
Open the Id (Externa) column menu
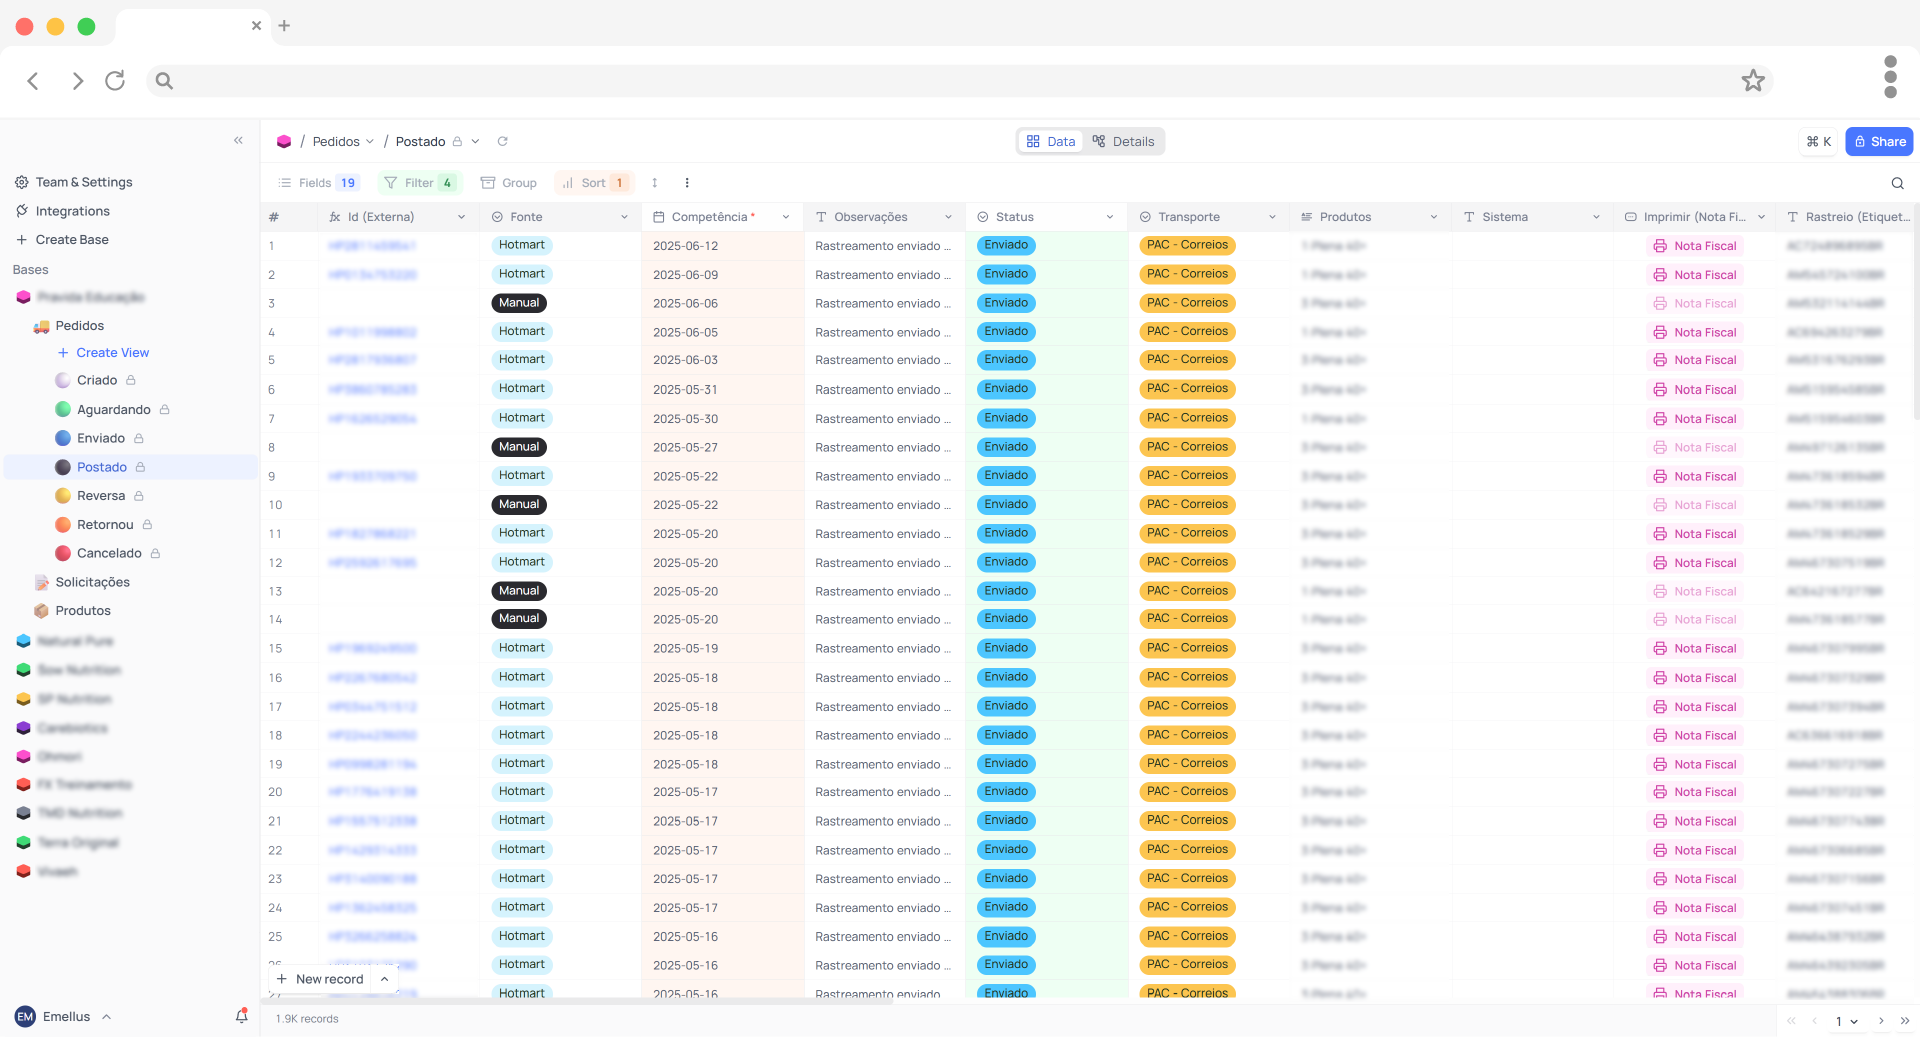[x=461, y=217]
